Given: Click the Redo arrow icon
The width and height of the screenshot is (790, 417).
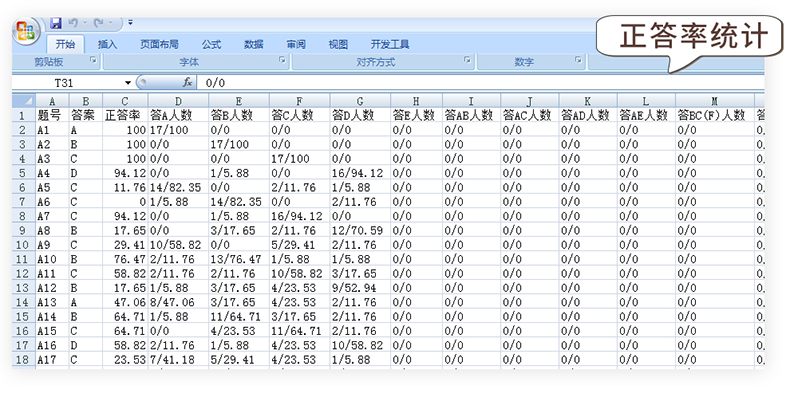Looking at the screenshot, I should (98, 22).
